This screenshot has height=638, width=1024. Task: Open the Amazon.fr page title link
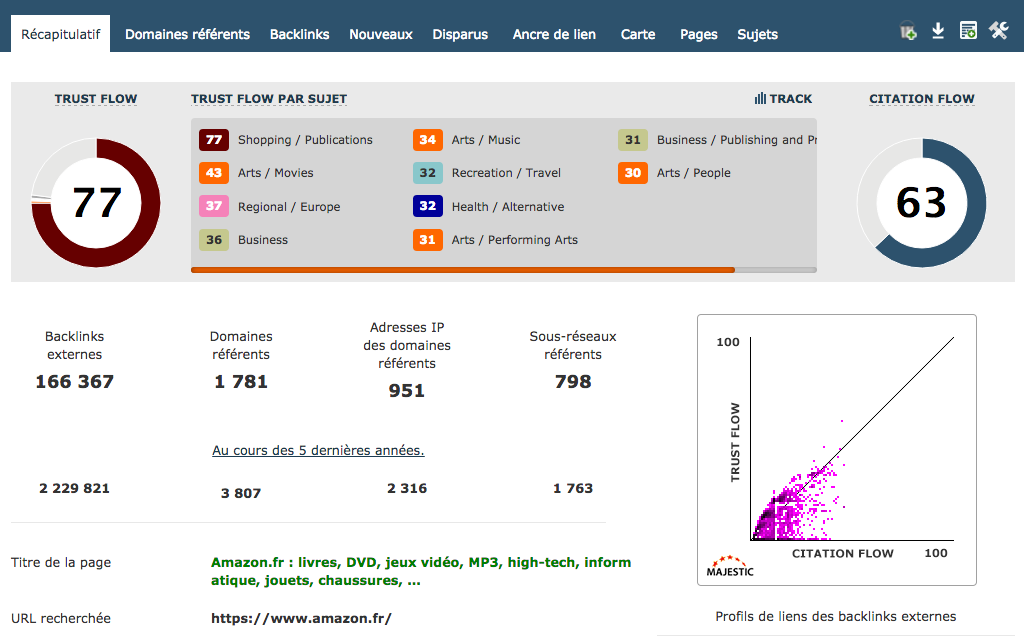[421, 571]
